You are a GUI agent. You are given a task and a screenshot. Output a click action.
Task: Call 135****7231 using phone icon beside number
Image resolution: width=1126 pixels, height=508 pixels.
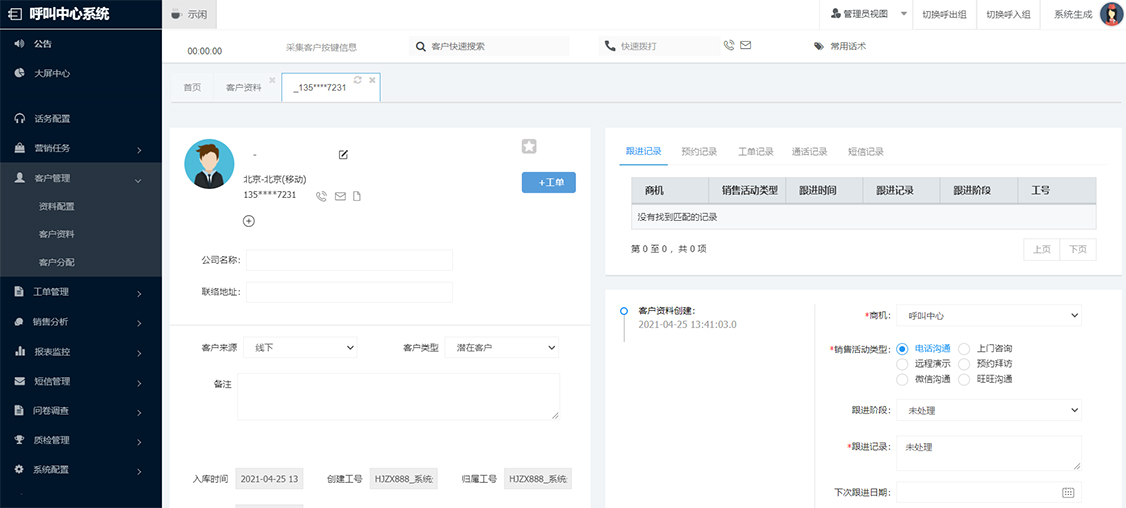[x=322, y=196]
